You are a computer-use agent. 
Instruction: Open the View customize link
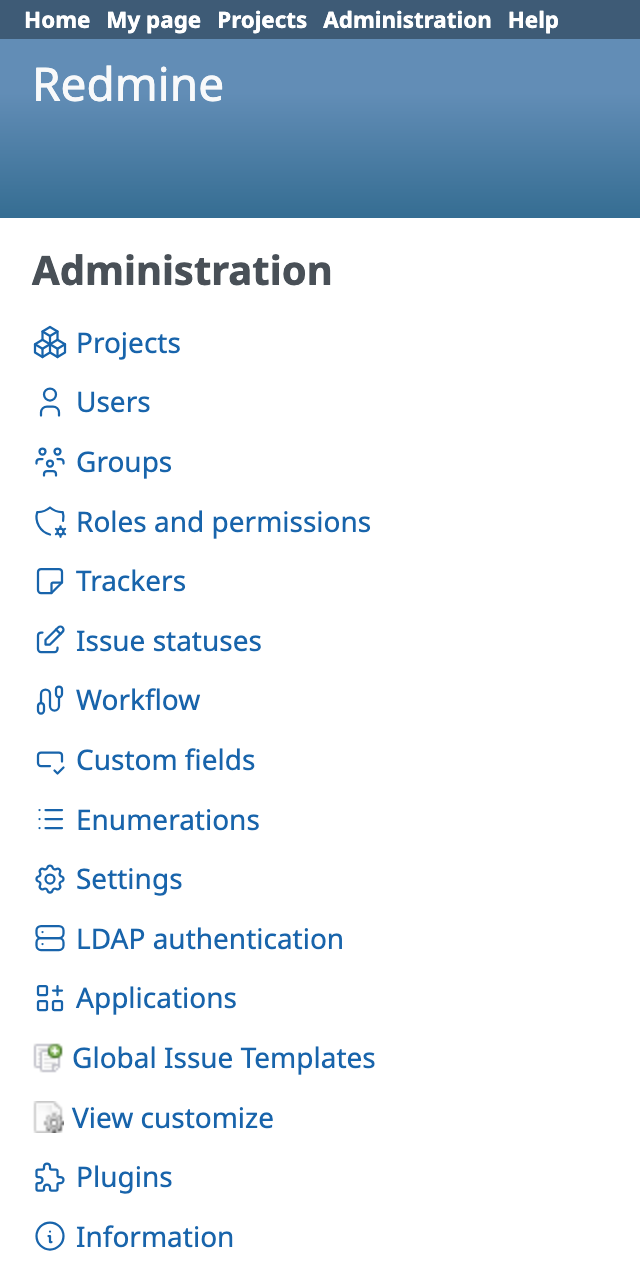coord(173,1118)
